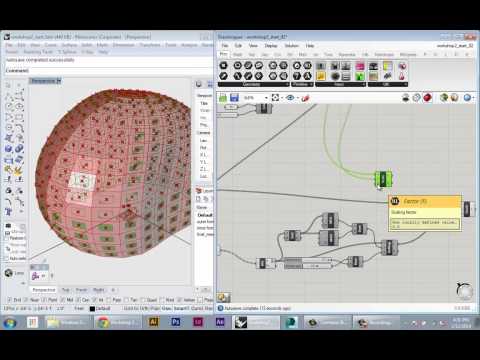Open Grasshopper Solution menu
Viewport: 480px width, 360px height.
pyautogui.click(x=291, y=46)
